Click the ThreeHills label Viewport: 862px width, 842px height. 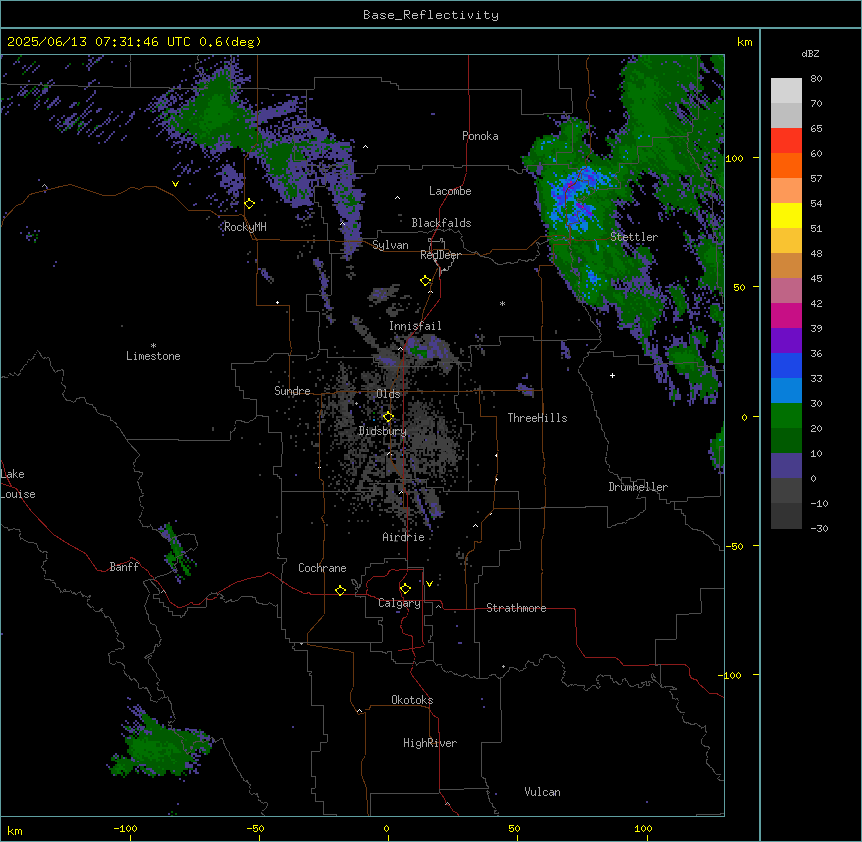pos(537,418)
